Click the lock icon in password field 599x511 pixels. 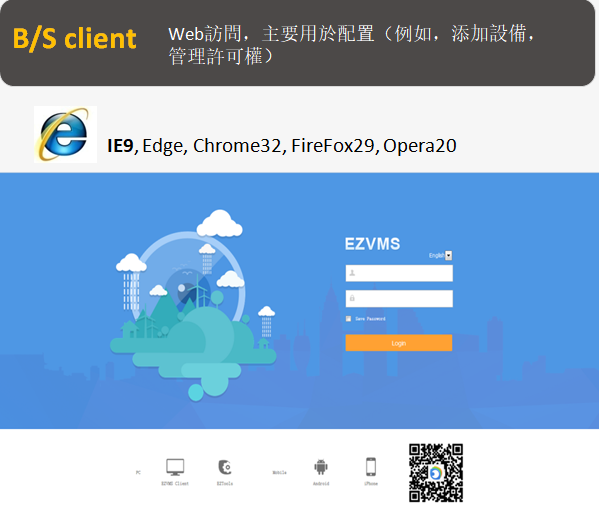[x=352, y=298]
